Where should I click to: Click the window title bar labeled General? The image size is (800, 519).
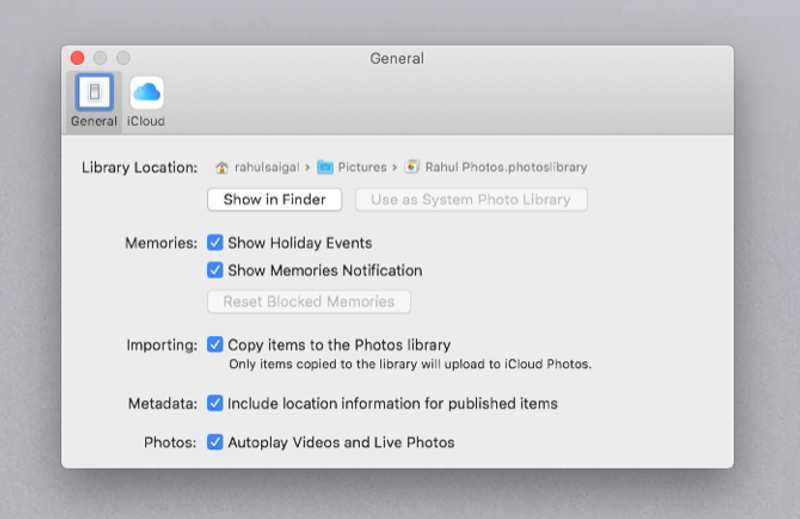pyautogui.click(x=397, y=59)
